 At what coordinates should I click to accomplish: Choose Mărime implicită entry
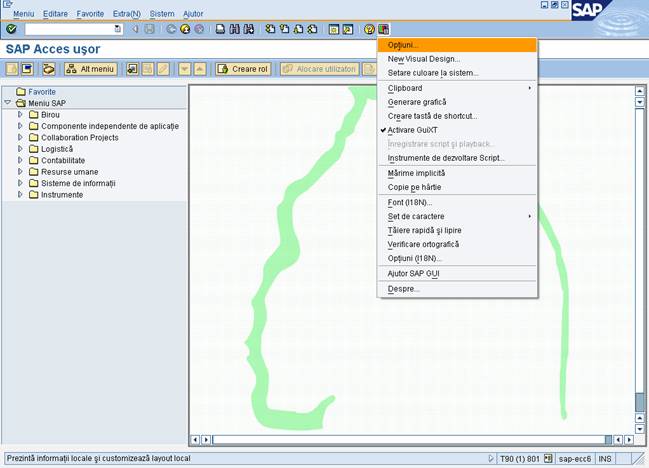pos(457,173)
